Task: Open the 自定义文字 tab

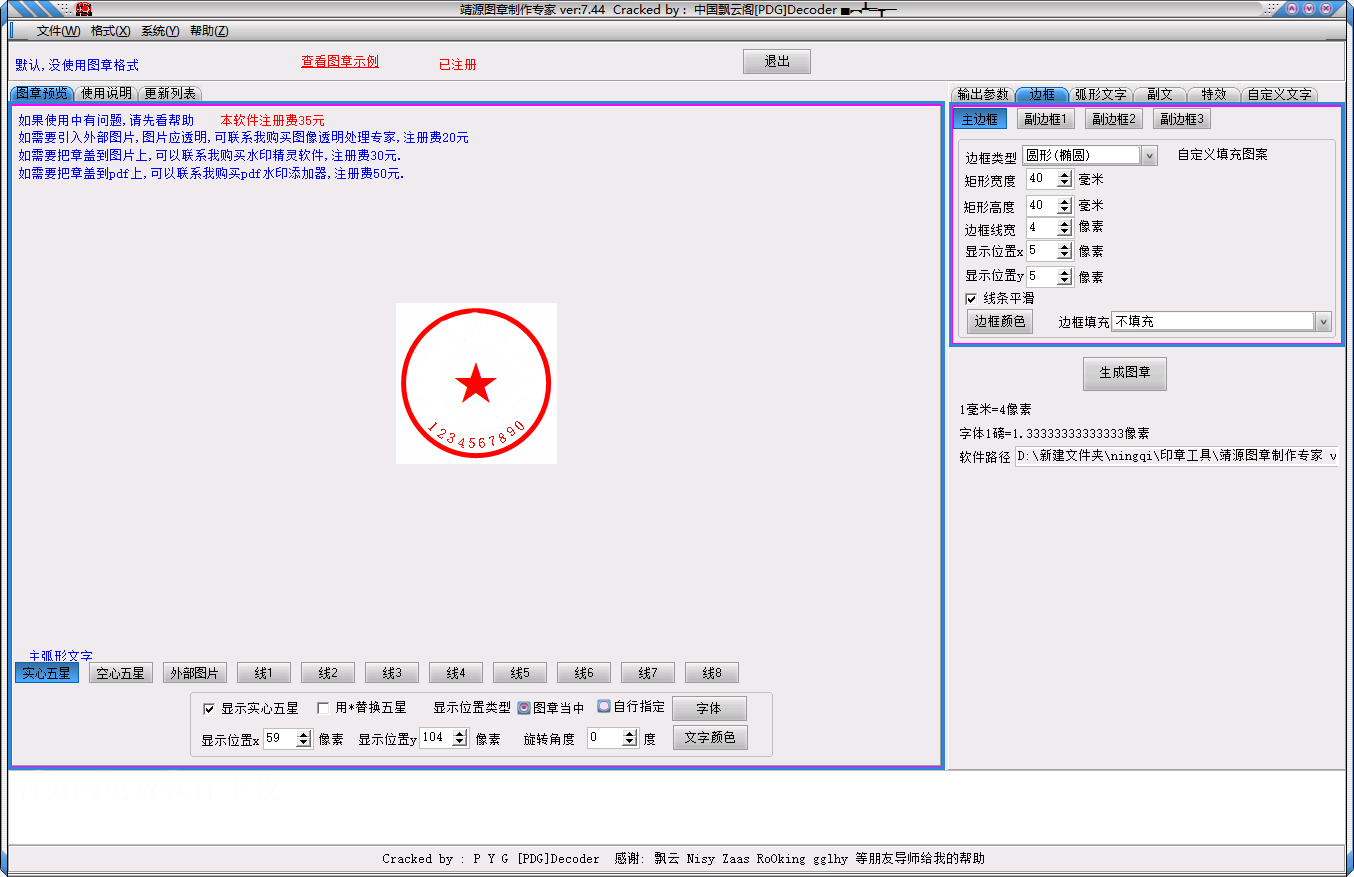Action: click(x=1280, y=94)
